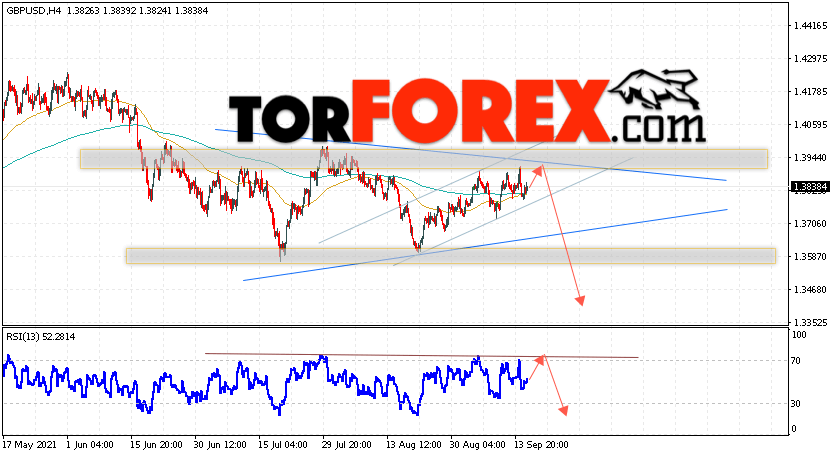This screenshot has width=834, height=456.
Task: Click the RSI scale value 100
Action: [x=799, y=335]
